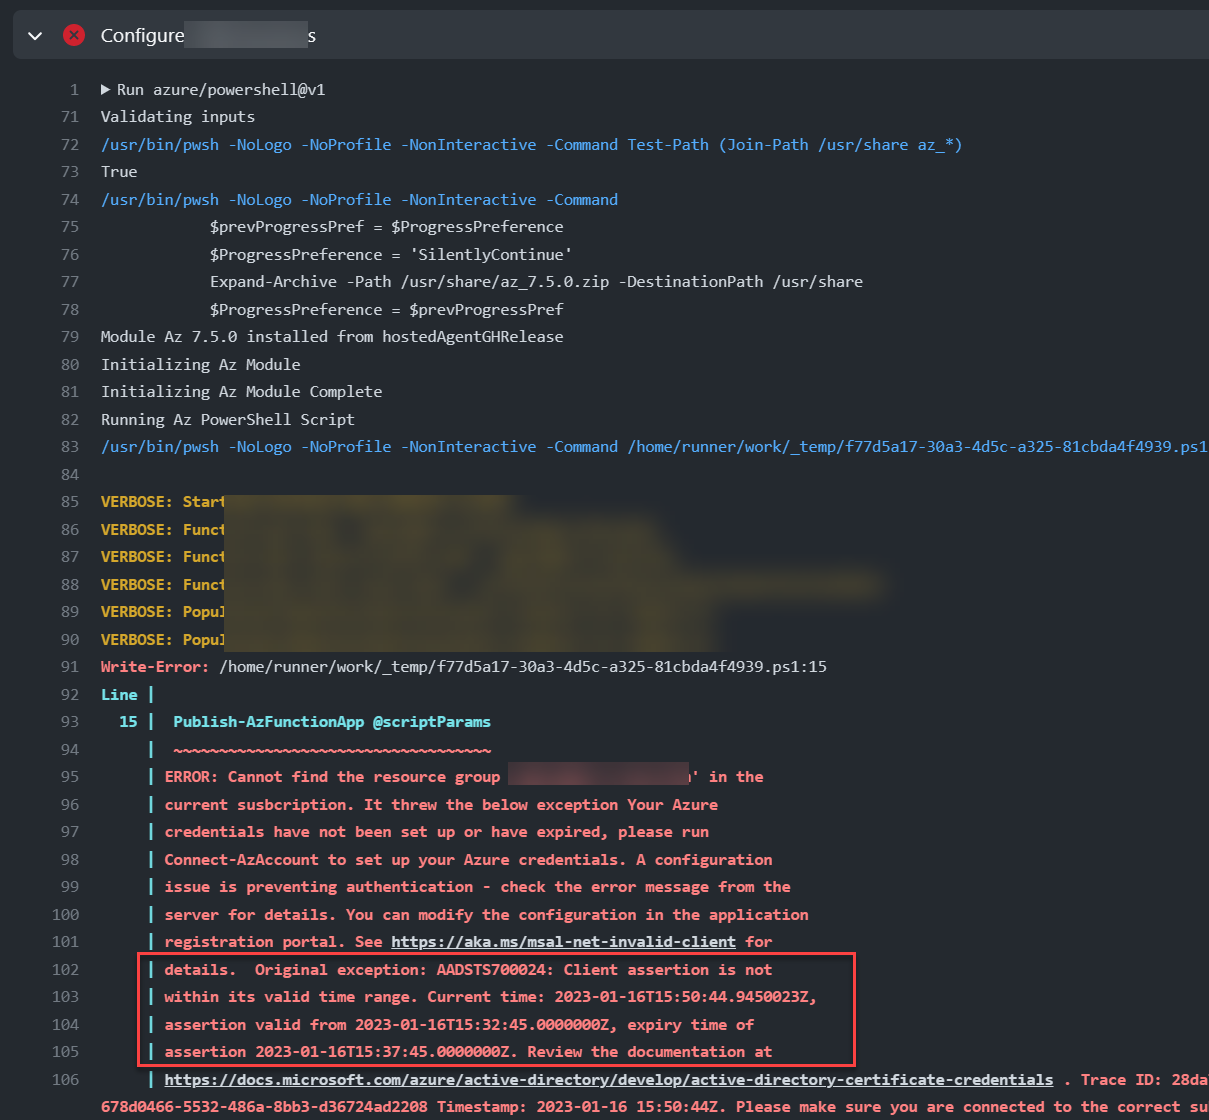Click the disclosure triangle before Run azure/powershell@v1
The height and width of the screenshot is (1120, 1209).
(x=105, y=89)
